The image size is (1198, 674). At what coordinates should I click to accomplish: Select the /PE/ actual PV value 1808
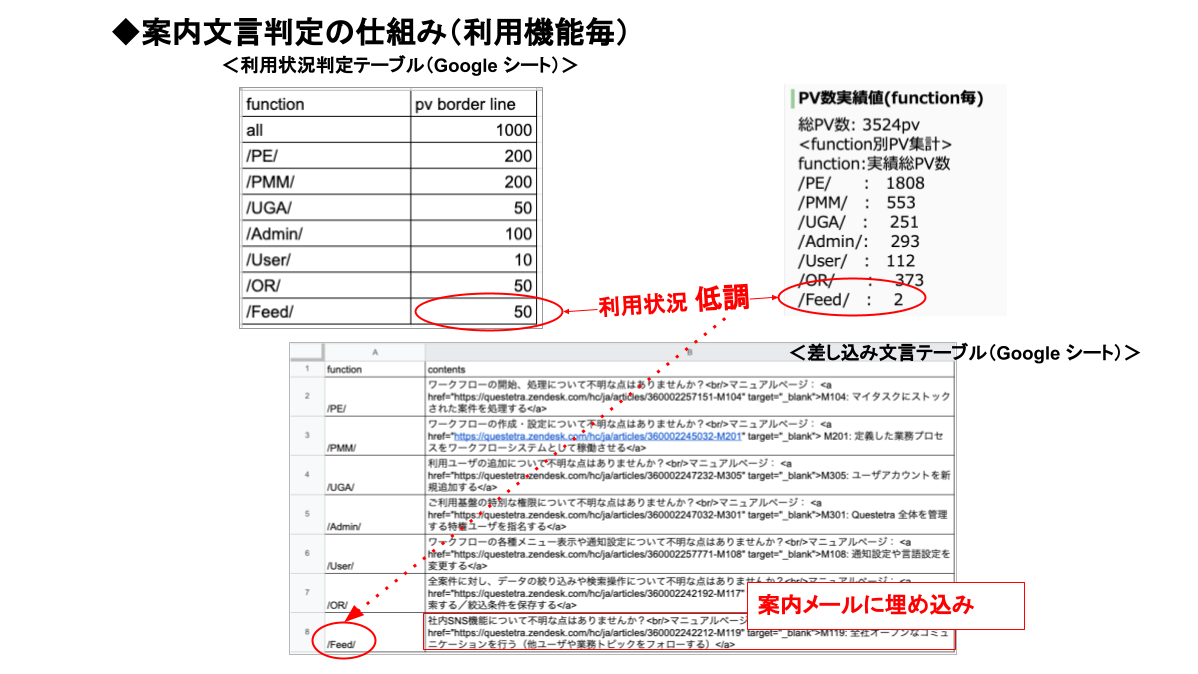coord(904,183)
